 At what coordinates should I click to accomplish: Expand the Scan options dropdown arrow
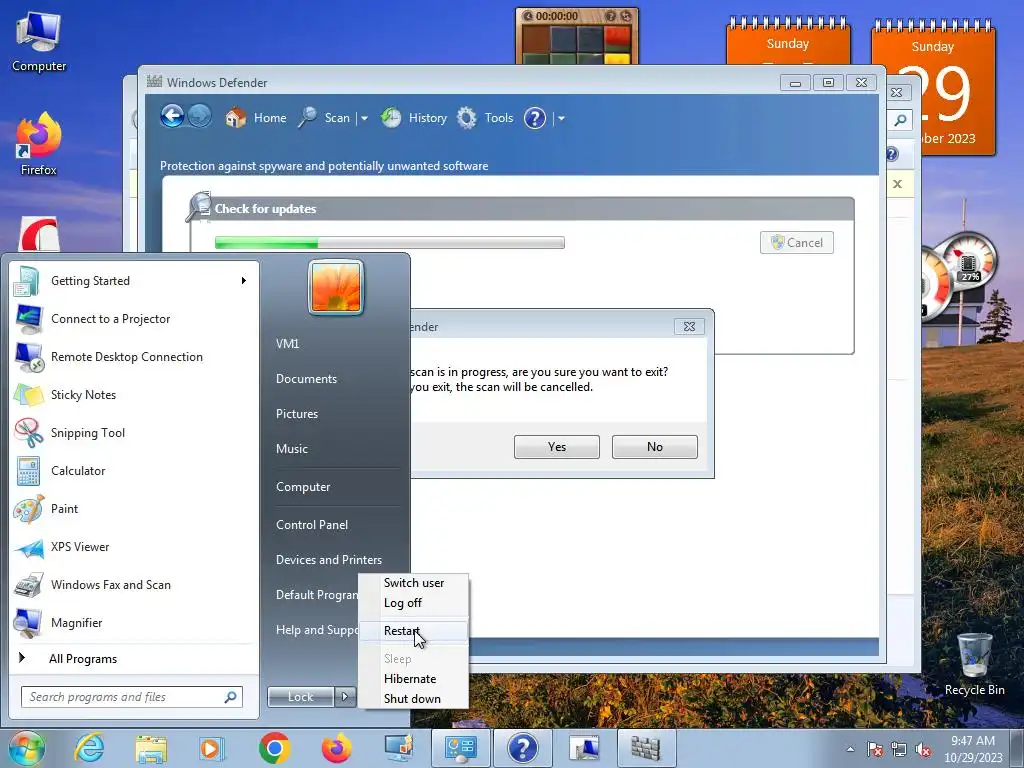tap(364, 119)
